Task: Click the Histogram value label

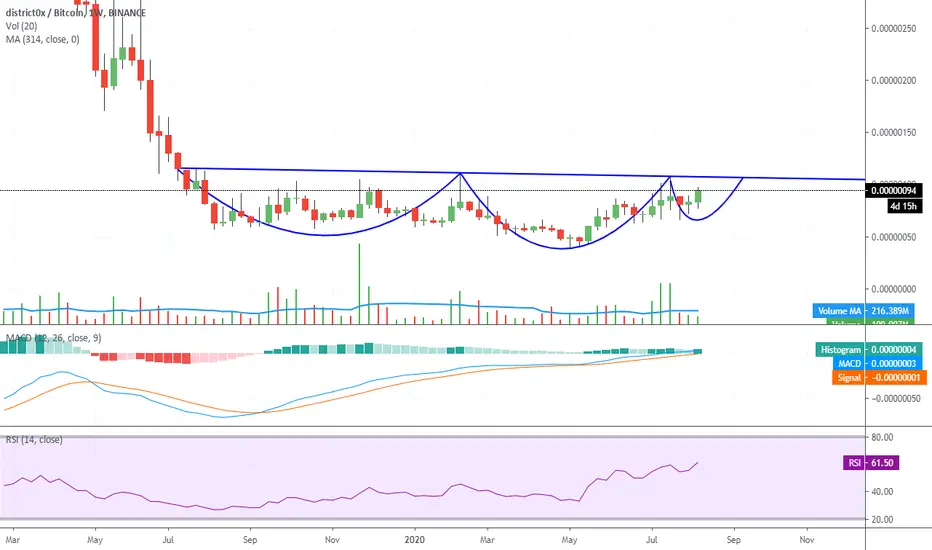Action: click(x=869, y=350)
